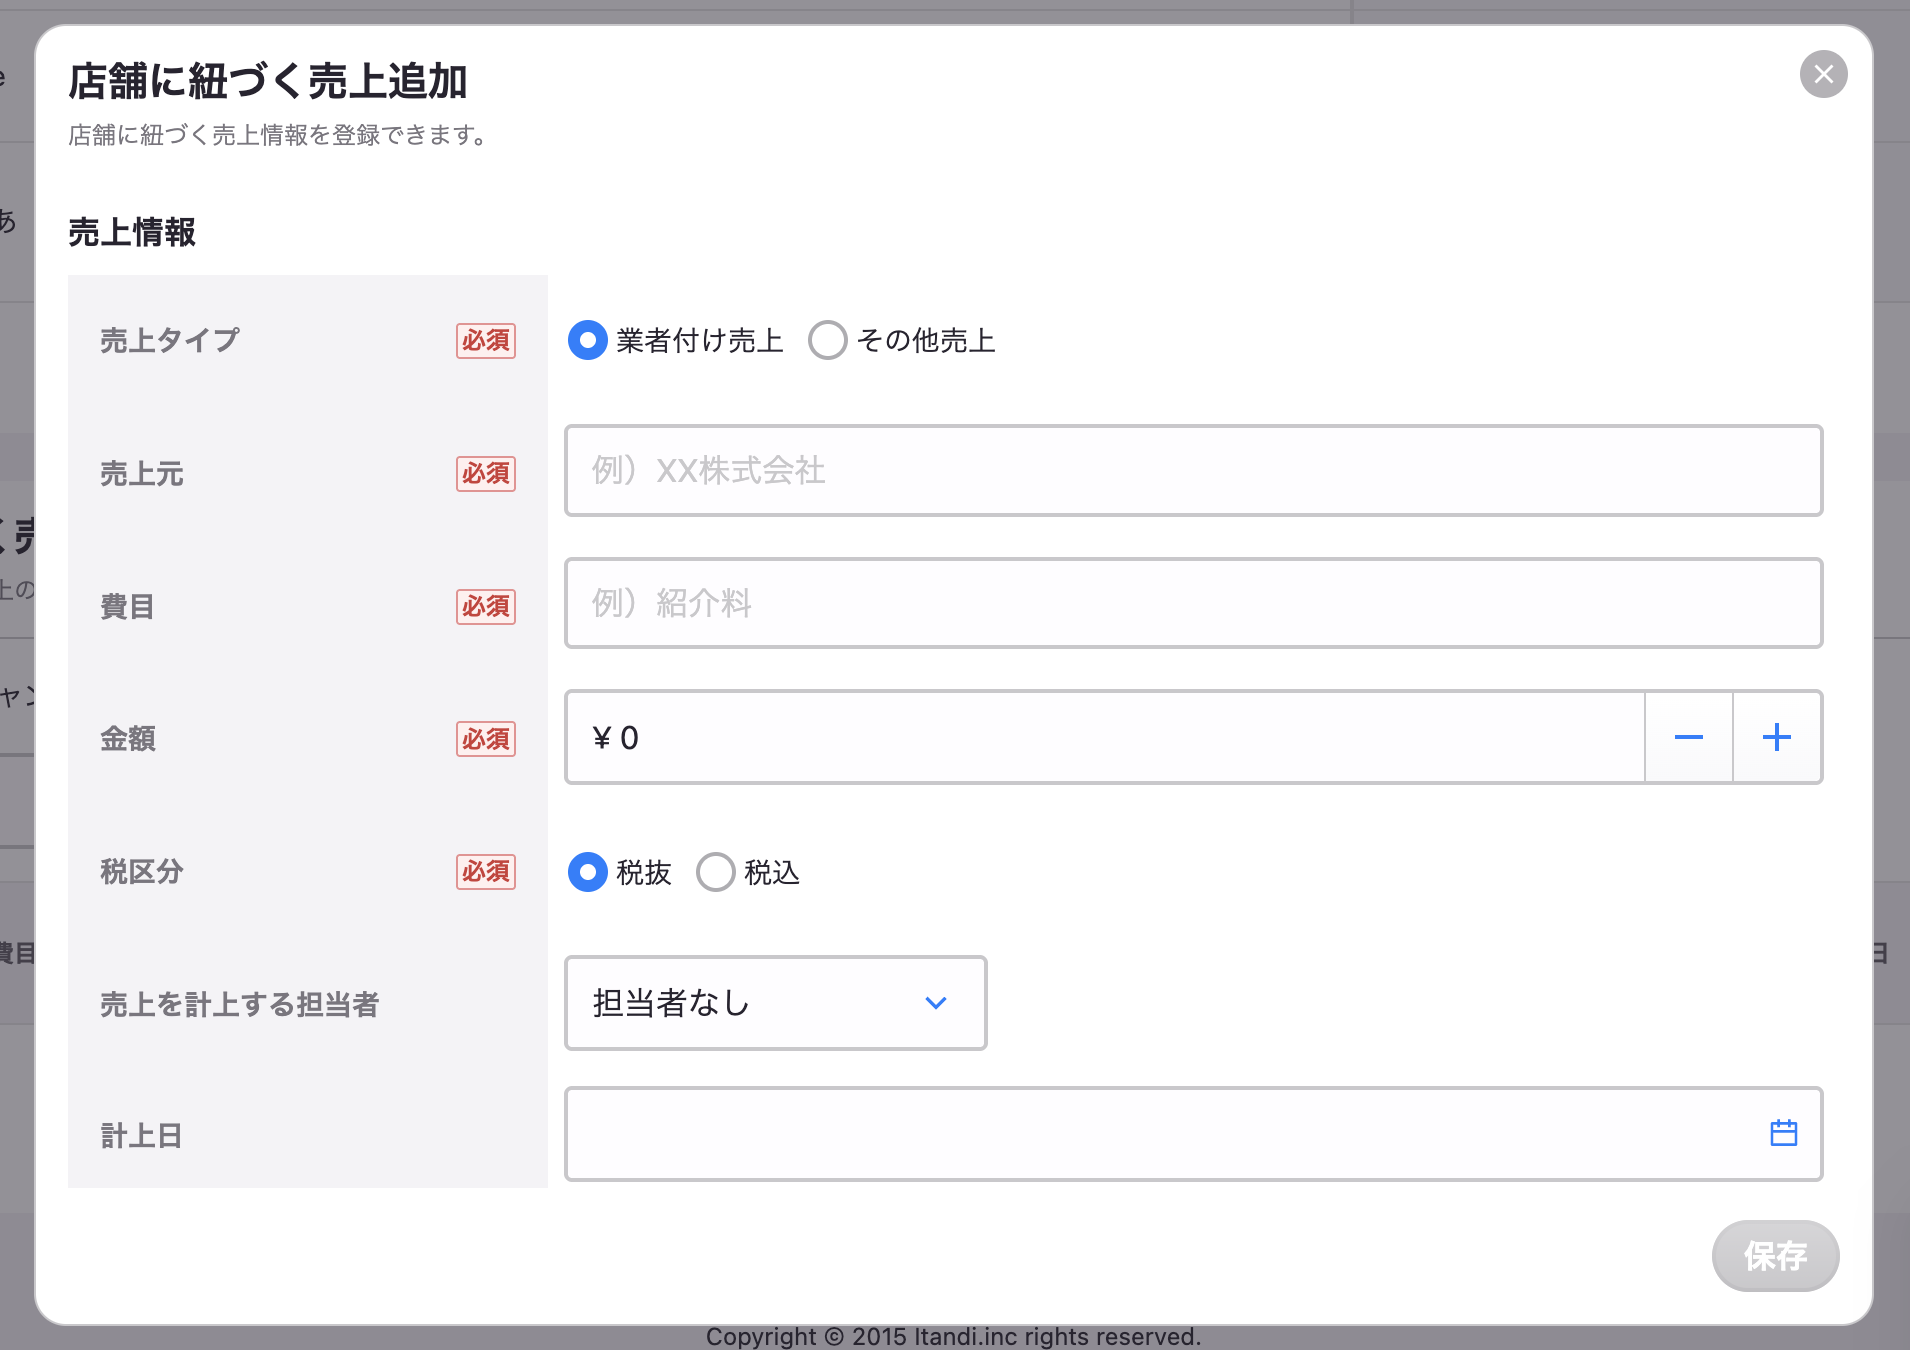Click the 計上日 date field

point(1193,1134)
